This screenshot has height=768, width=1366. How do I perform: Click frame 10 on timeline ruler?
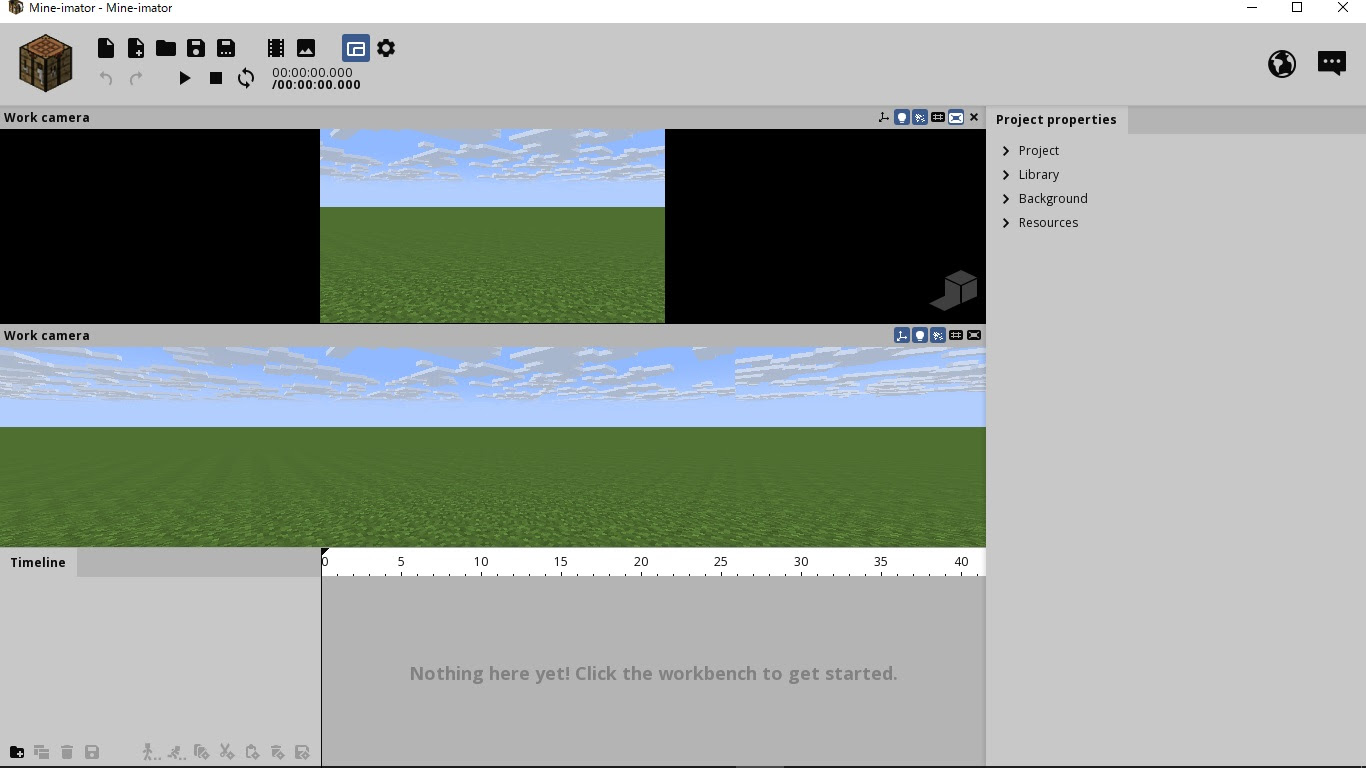481,562
